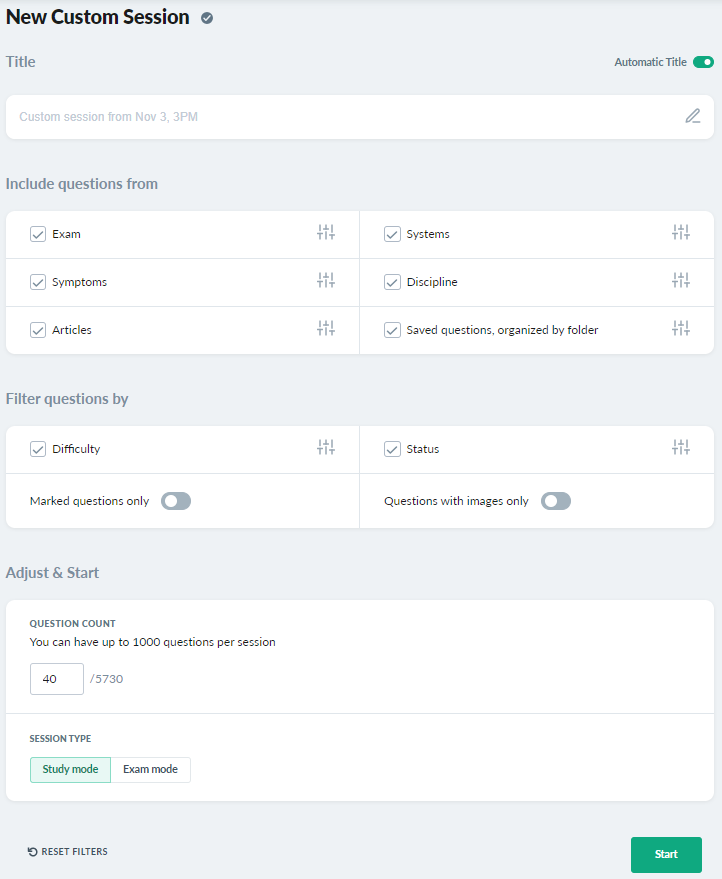Open the filter sliders icon for Systems
Image resolution: width=722 pixels, height=879 pixels.
click(681, 232)
